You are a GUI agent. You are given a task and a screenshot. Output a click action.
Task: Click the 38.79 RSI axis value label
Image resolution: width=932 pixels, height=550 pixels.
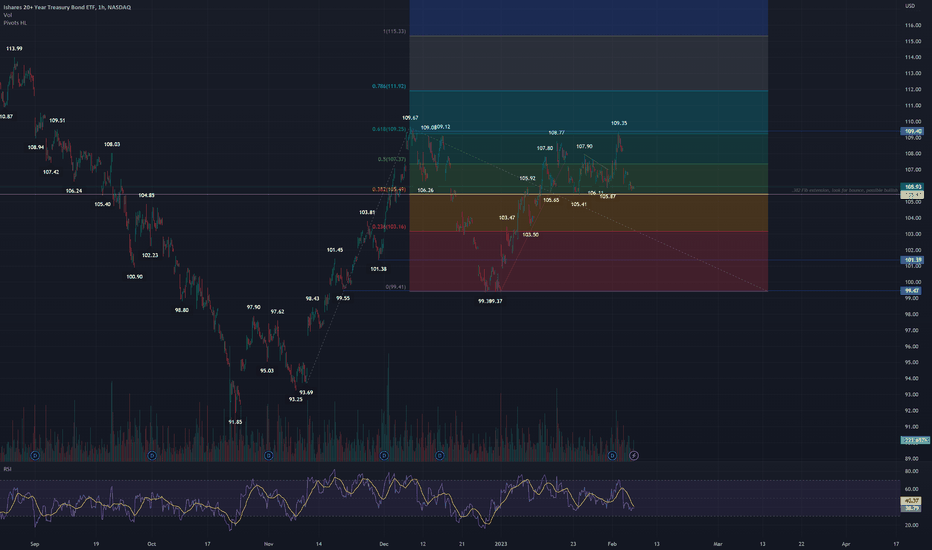pyautogui.click(x=912, y=508)
